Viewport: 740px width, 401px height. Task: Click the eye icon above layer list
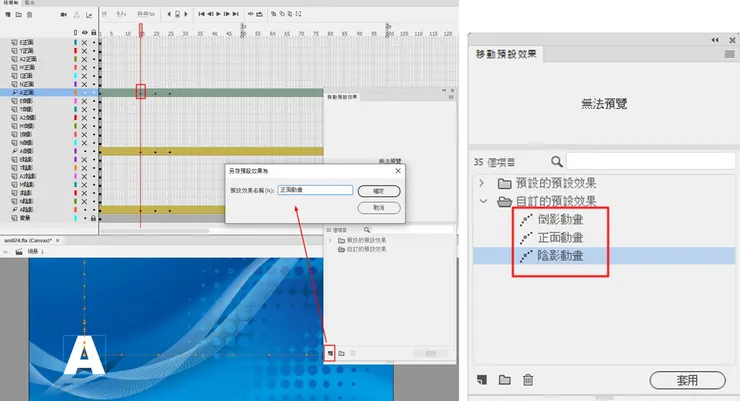[84, 33]
